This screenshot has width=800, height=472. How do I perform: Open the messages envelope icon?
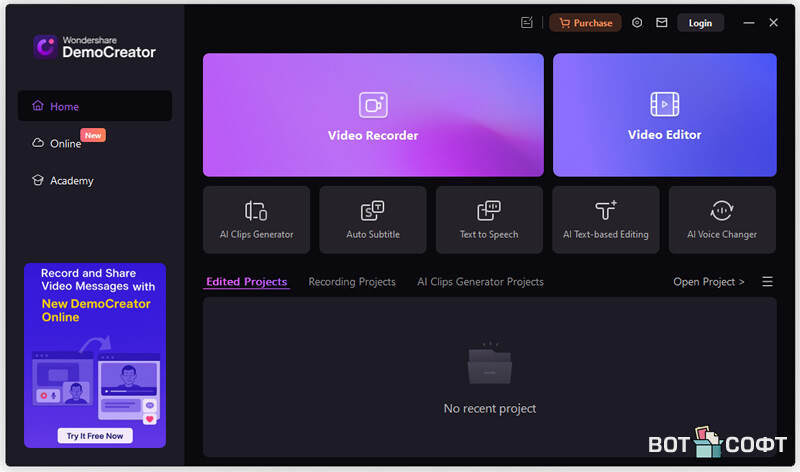(662, 22)
